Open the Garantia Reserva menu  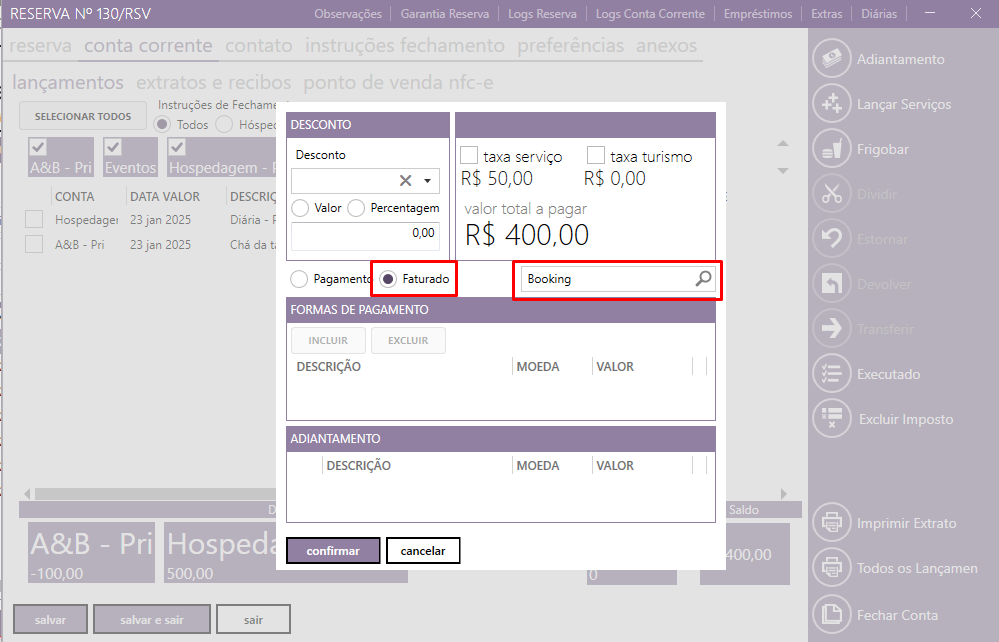pyautogui.click(x=445, y=14)
